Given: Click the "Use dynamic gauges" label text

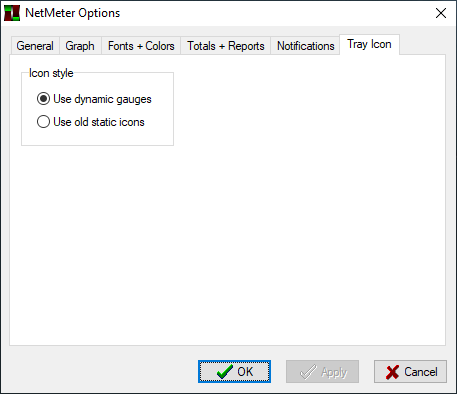Looking at the screenshot, I should [102, 99].
